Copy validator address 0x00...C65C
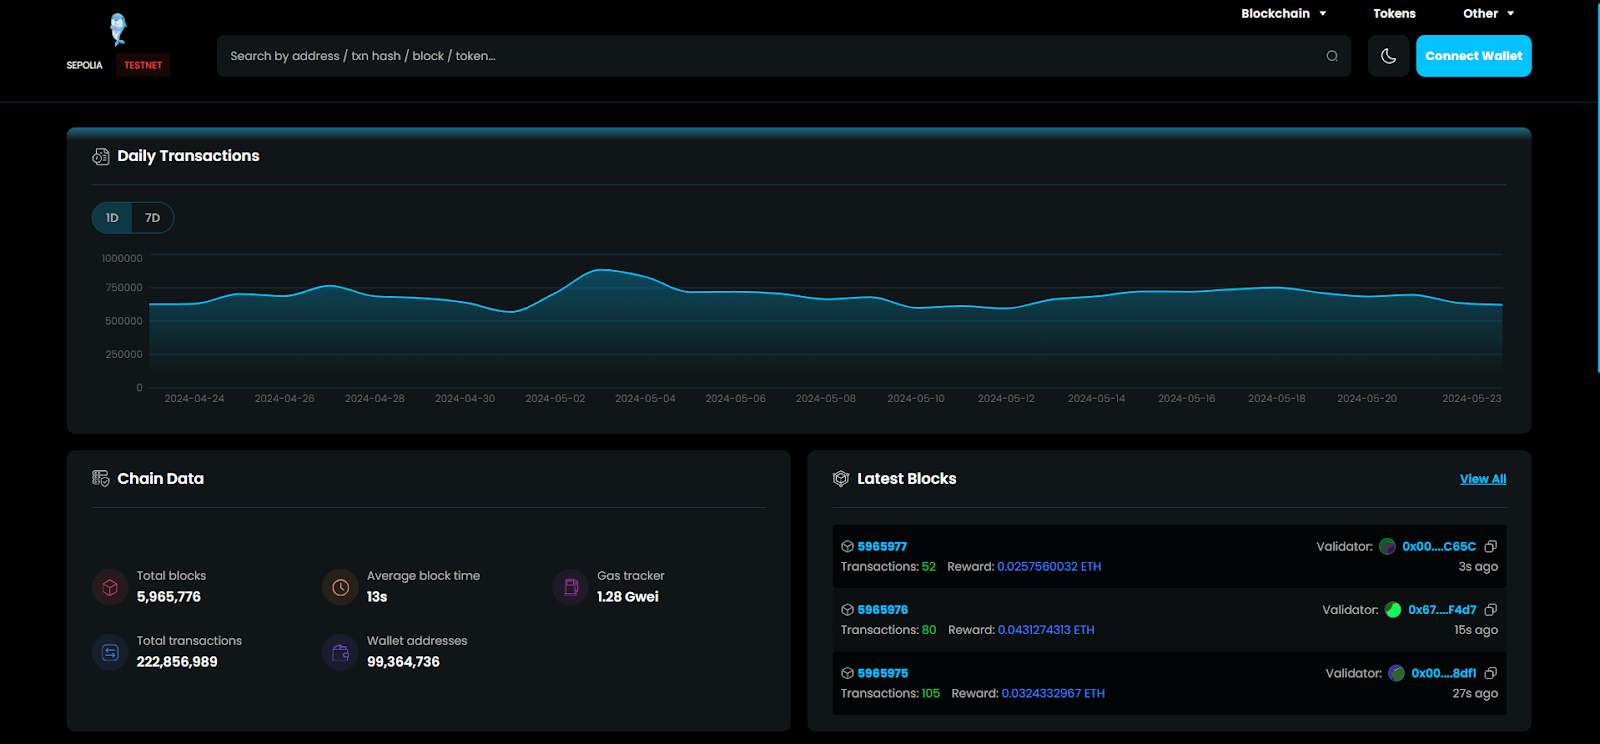This screenshot has width=1600, height=744. click(x=1490, y=547)
